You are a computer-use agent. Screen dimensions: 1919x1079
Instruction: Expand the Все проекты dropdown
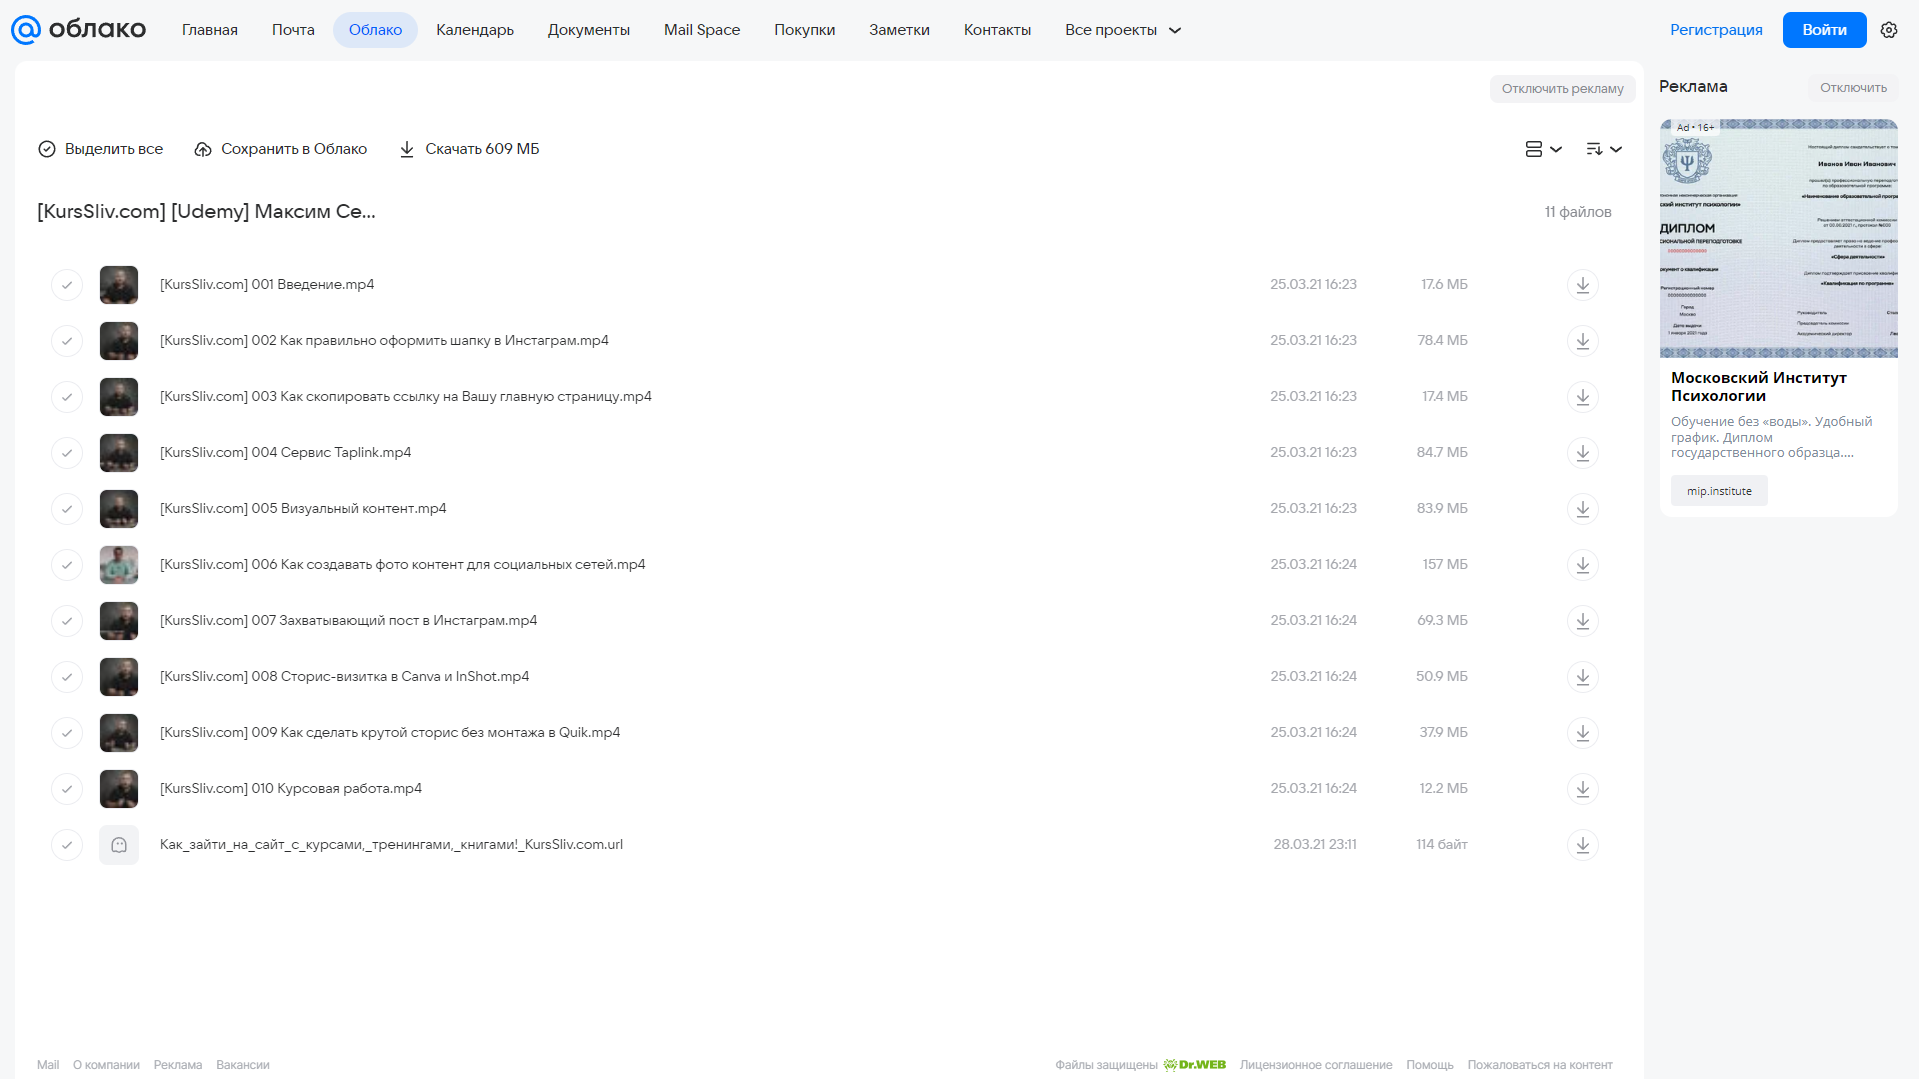point(1123,30)
